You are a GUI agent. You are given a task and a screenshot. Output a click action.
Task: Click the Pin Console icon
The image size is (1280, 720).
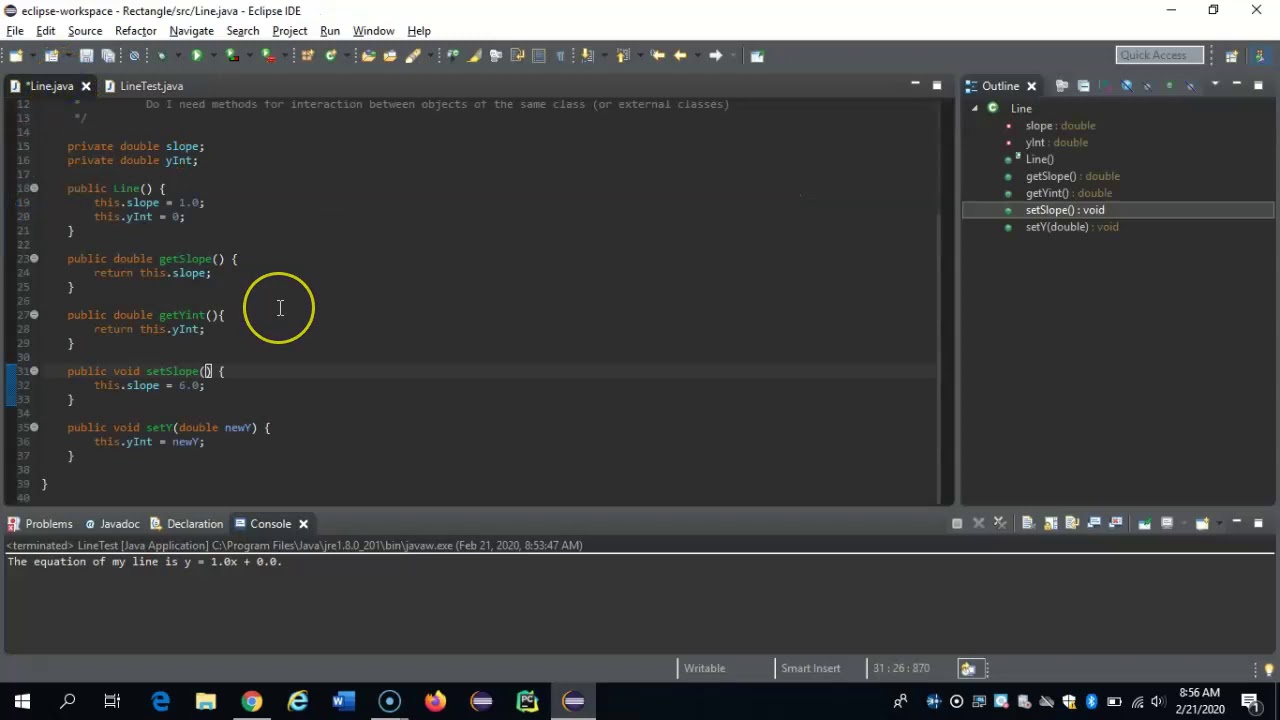coord(1144,523)
